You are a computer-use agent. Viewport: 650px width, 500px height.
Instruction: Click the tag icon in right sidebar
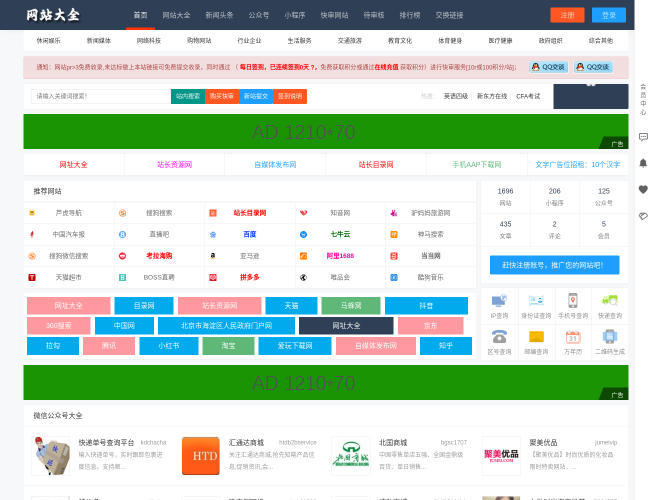pos(643,216)
